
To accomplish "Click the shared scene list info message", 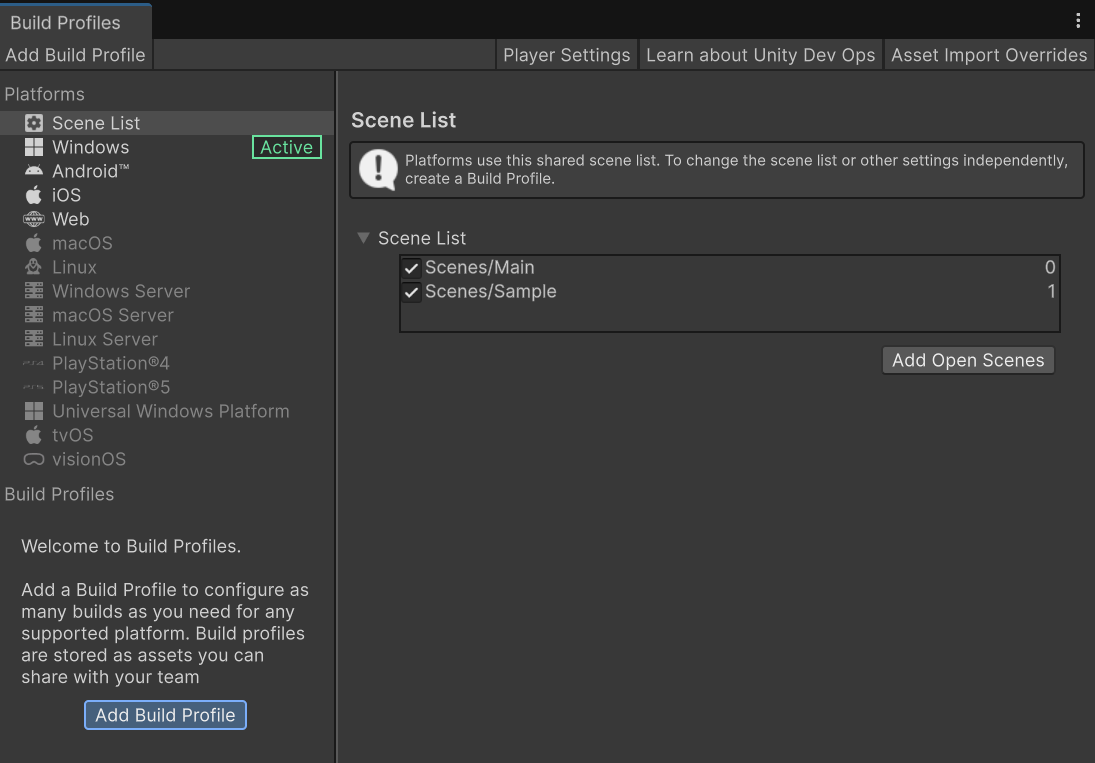I will click(x=736, y=170).
